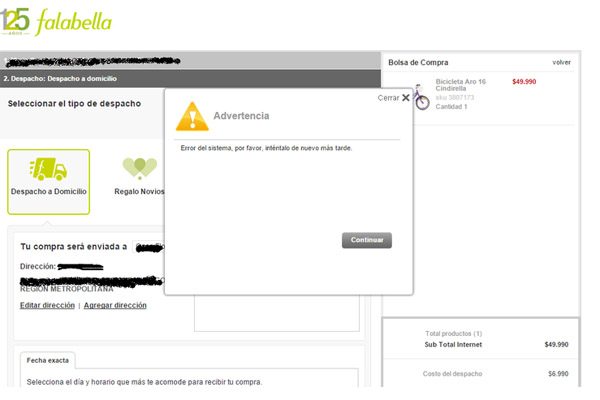Click the Bolsa de Compra heading
This screenshot has width=600, height=400.
(418, 62)
